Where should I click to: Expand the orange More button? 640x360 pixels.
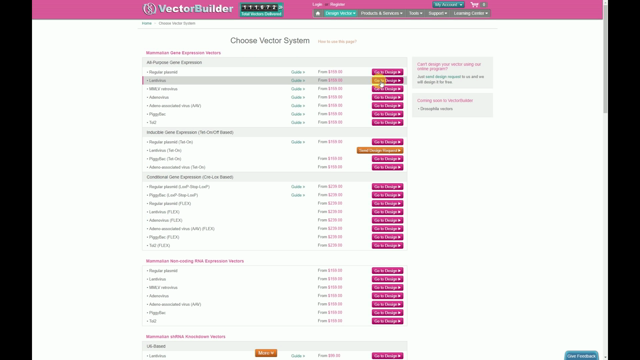point(266,353)
